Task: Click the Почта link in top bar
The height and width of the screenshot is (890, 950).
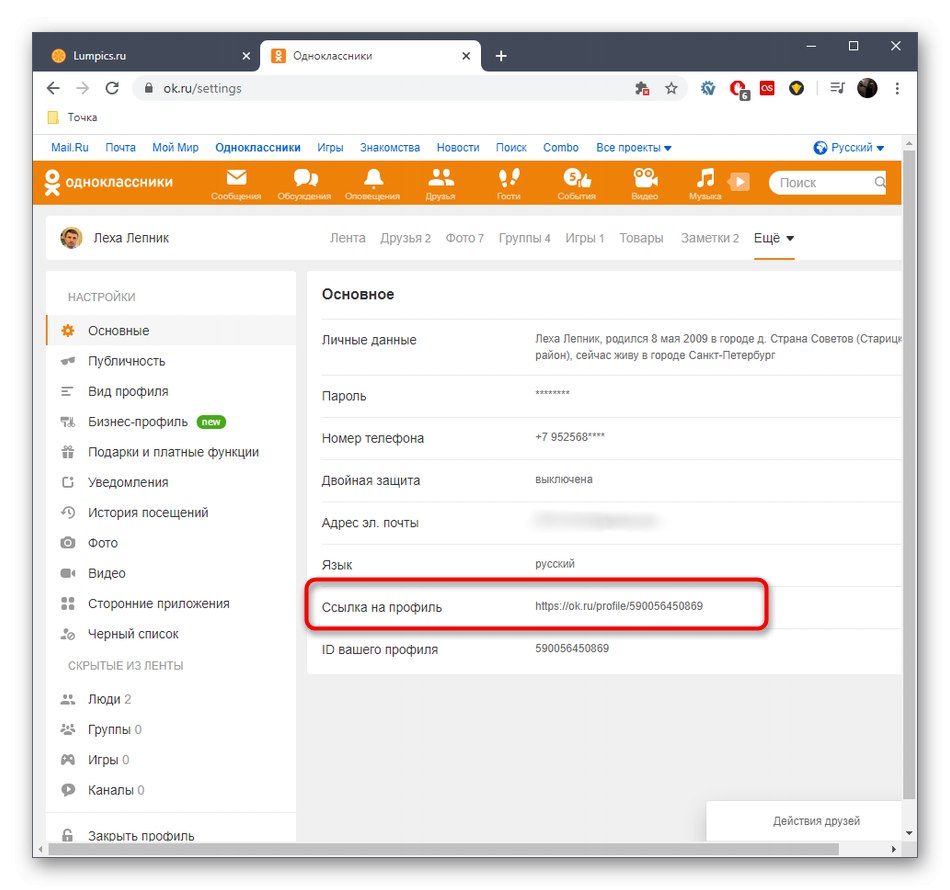Action: tap(121, 147)
